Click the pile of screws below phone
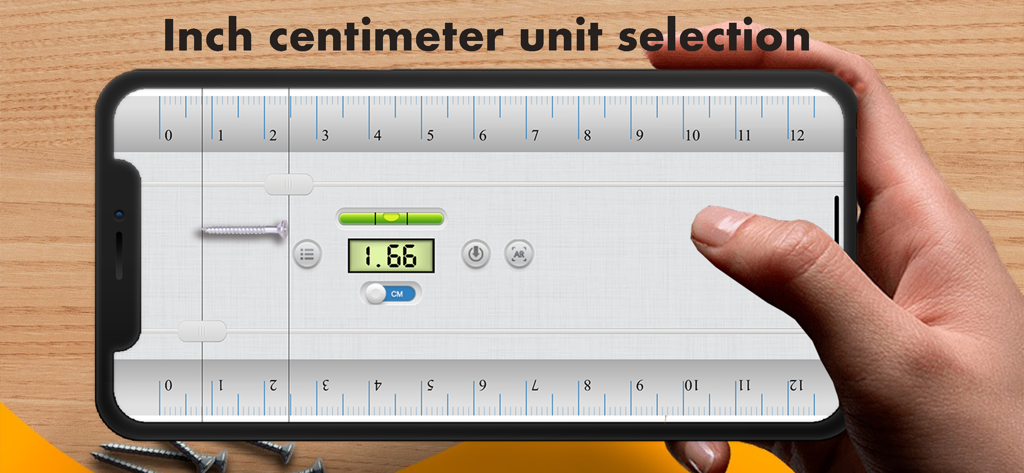Viewport: 1024px width, 473px height. (x=209, y=457)
